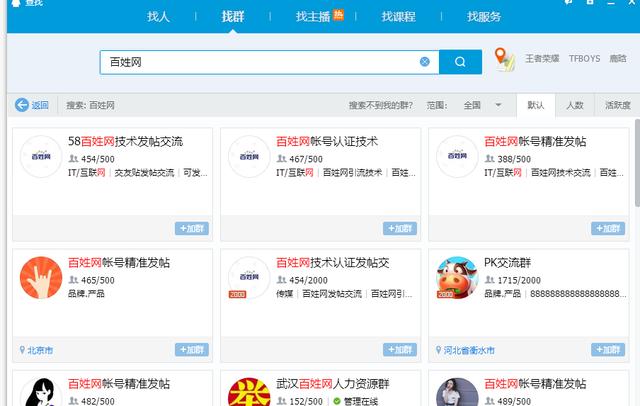Open the 找课程 tab
This screenshot has width=640, height=406.
point(398,17)
